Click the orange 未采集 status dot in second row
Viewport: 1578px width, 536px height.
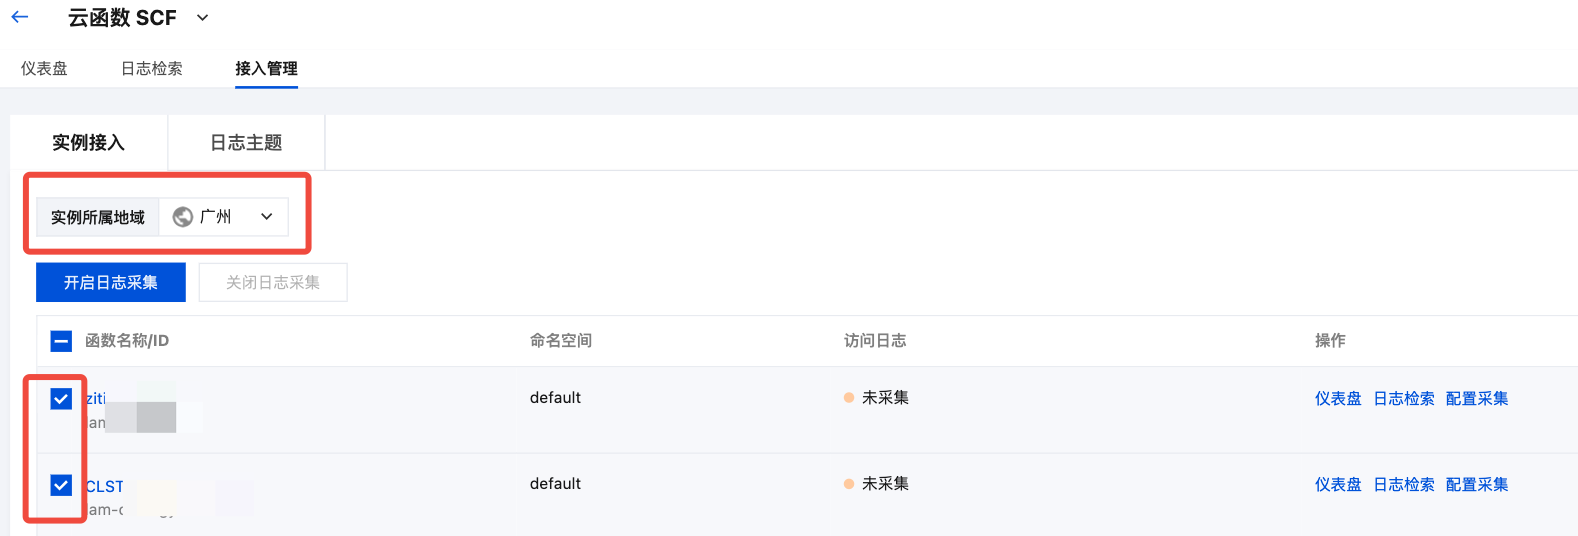849,484
